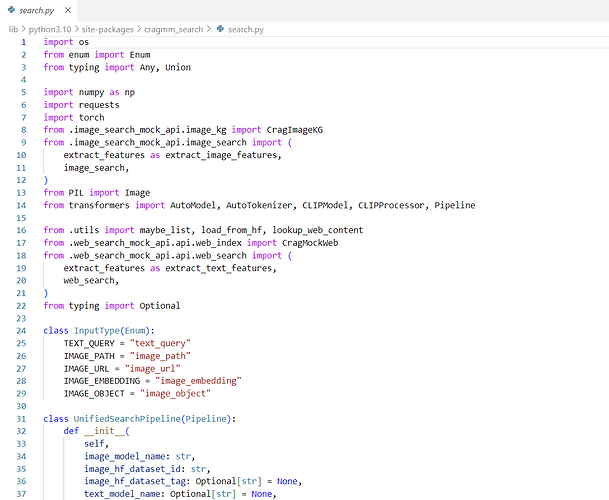Viewport: 609px width, 500px height.
Task: Click "requests" on line 6
Action: [x=99, y=105]
